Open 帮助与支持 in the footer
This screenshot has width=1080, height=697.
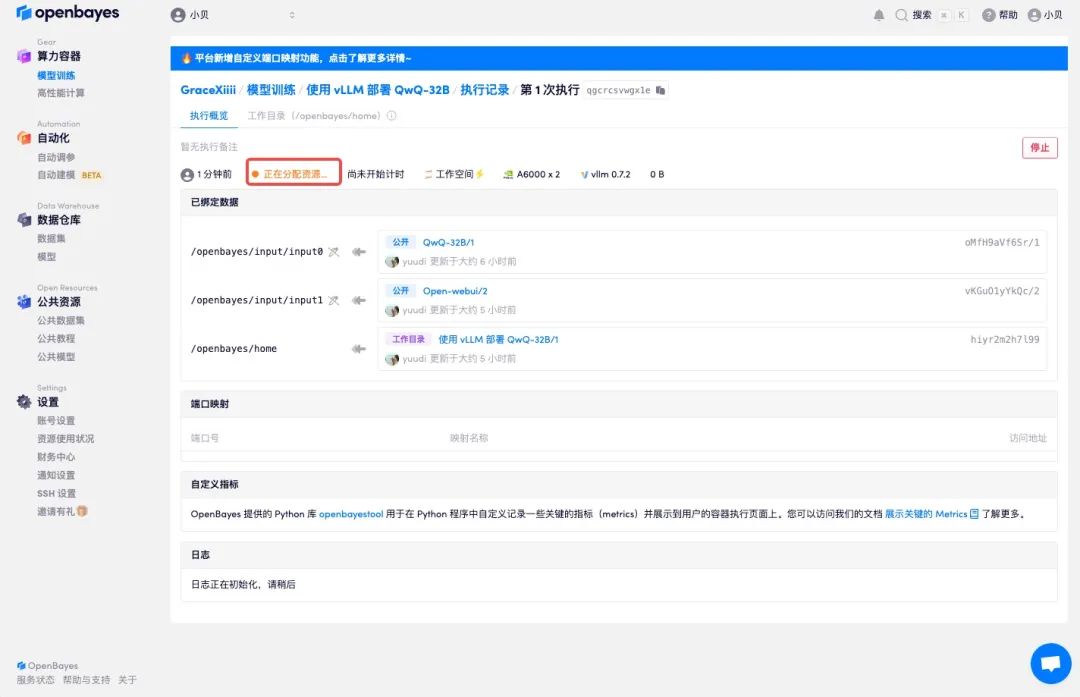click(x=86, y=680)
